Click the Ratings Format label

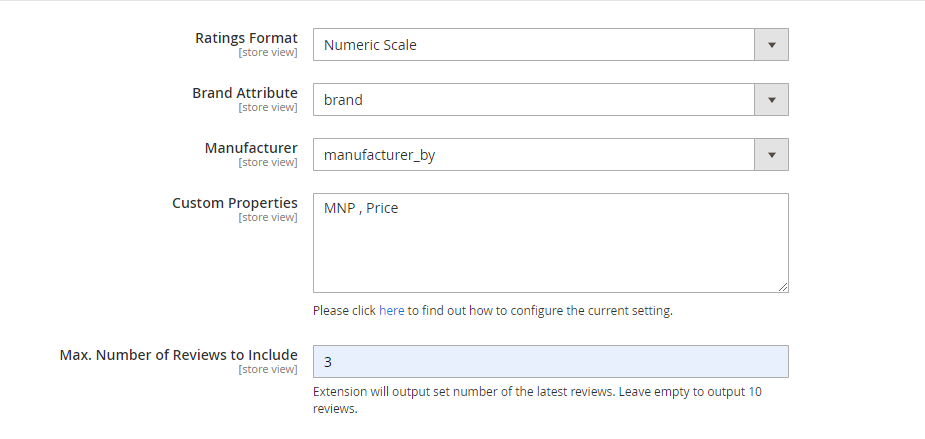(x=246, y=38)
